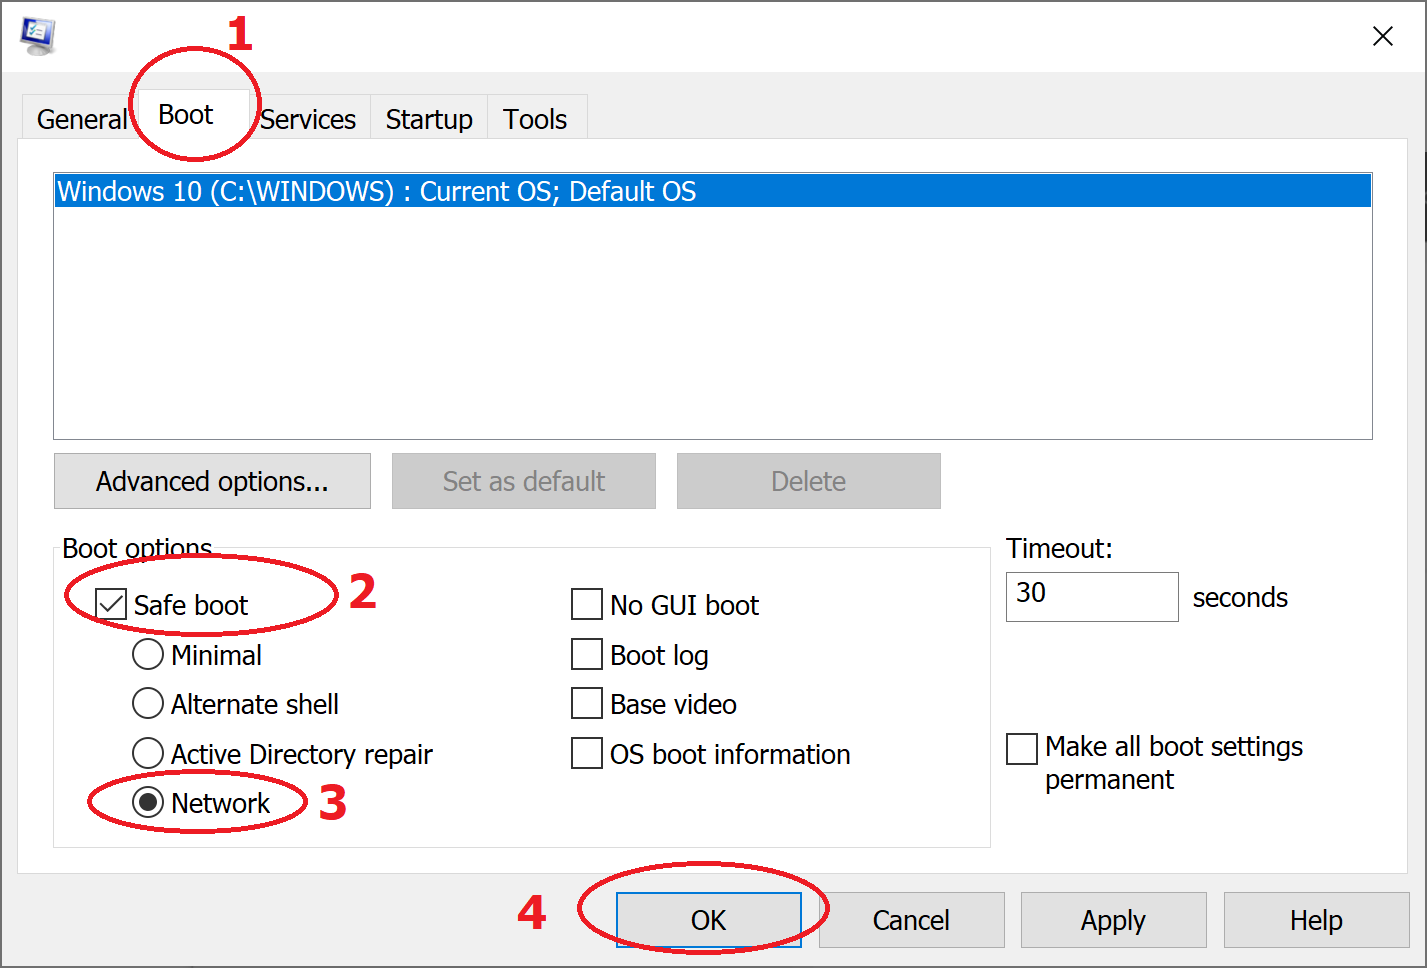The width and height of the screenshot is (1427, 968).
Task: Open the Tools tab
Action: pos(535,119)
